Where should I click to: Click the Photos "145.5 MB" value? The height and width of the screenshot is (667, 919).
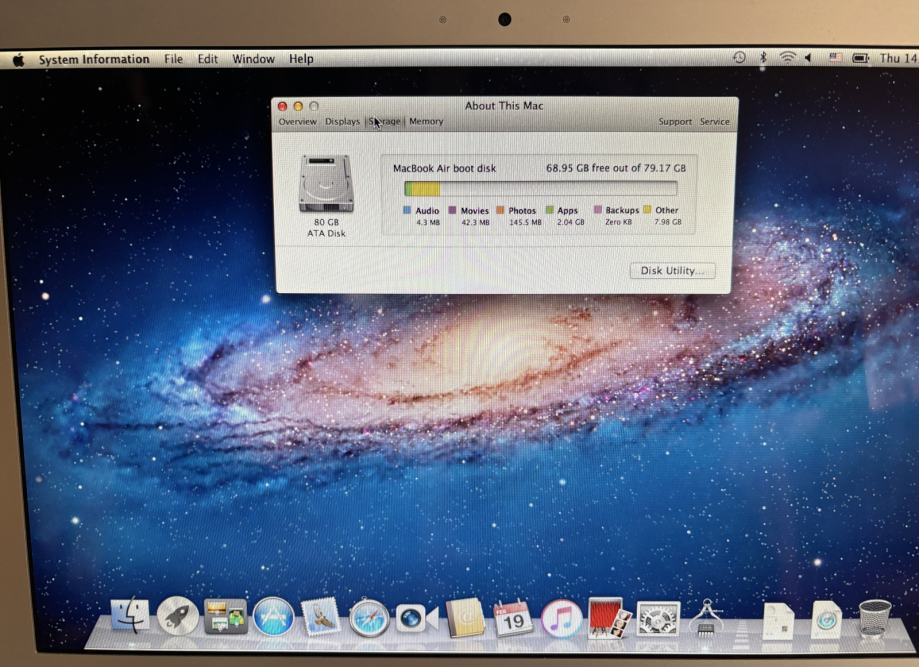(x=525, y=222)
